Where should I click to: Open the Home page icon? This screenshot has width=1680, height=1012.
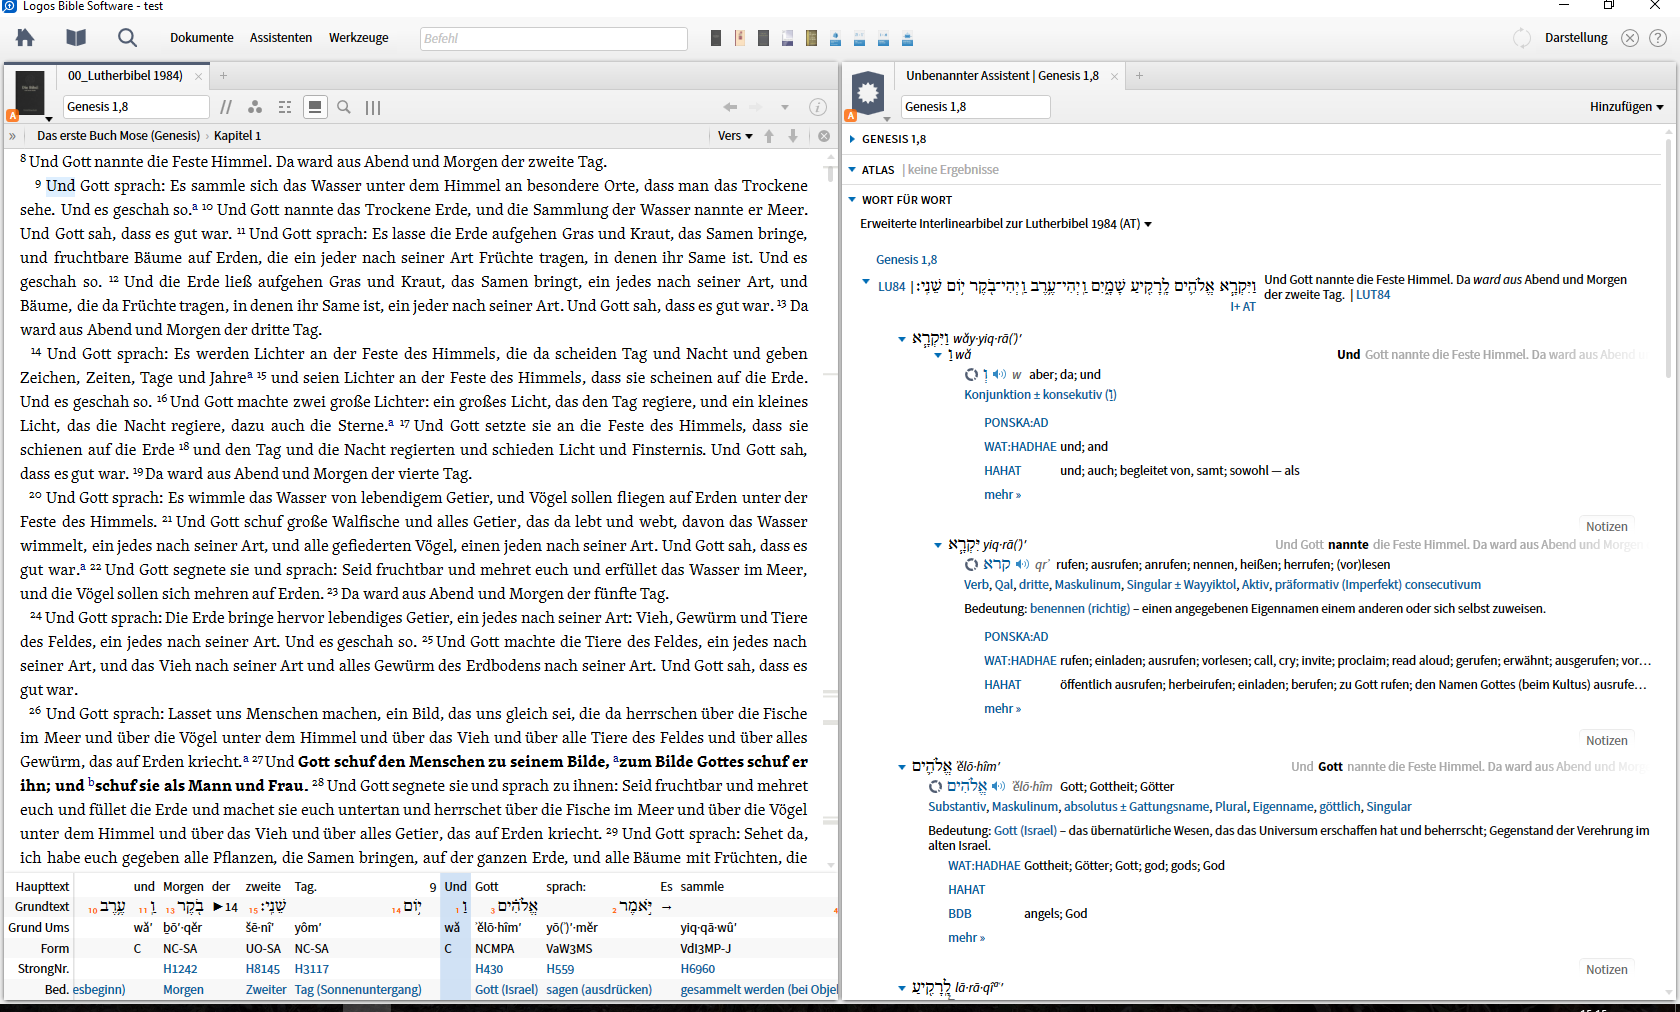[25, 38]
